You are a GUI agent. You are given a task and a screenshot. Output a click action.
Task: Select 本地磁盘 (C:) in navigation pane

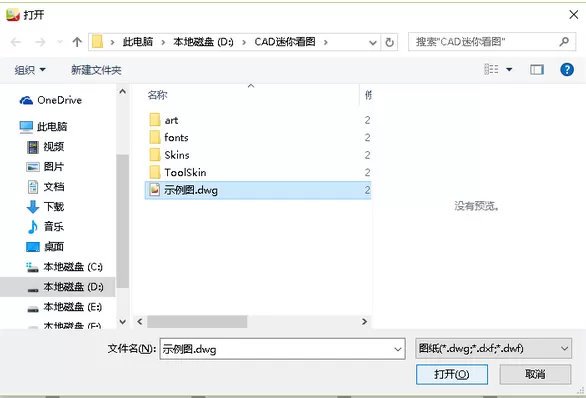tap(64, 267)
